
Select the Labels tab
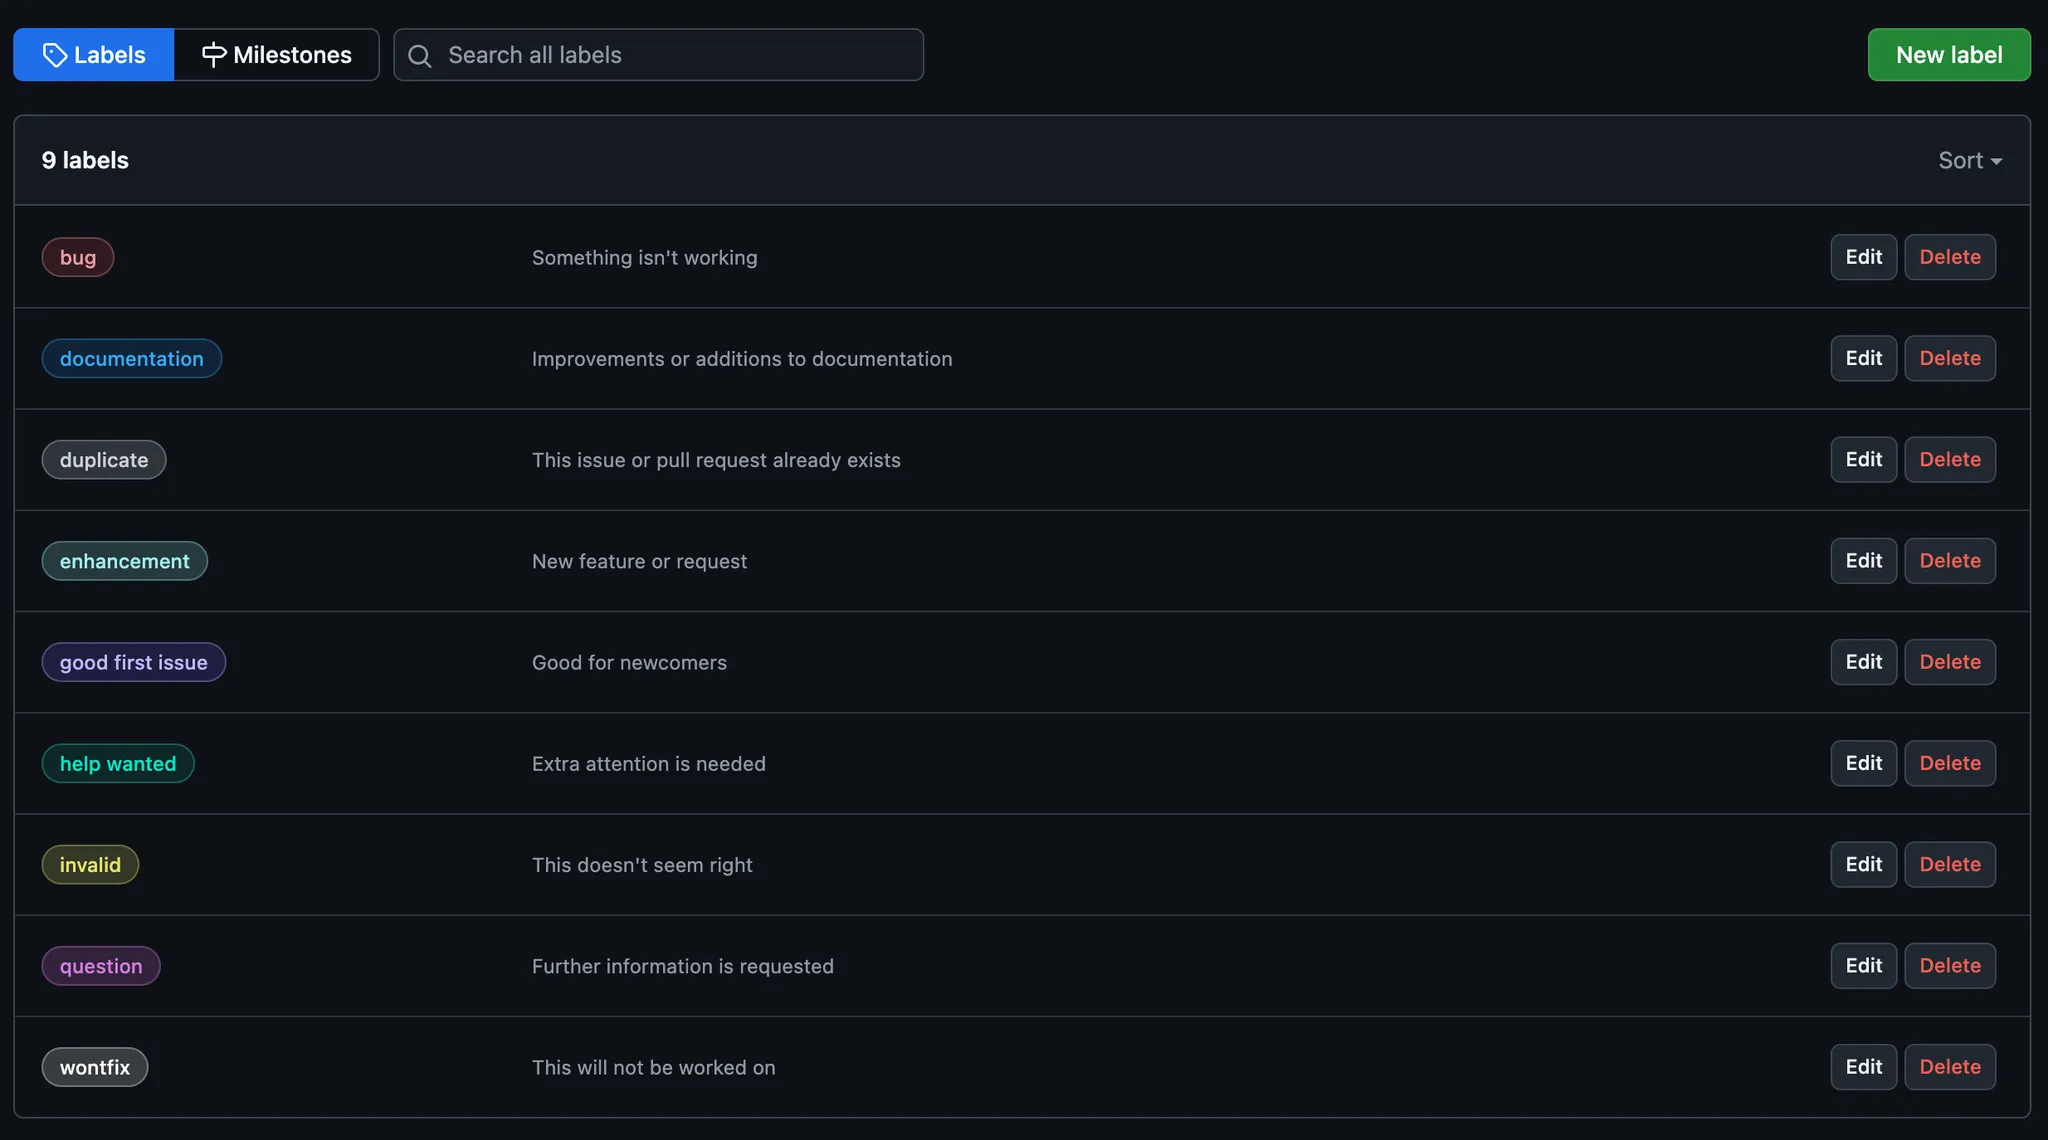[94, 55]
